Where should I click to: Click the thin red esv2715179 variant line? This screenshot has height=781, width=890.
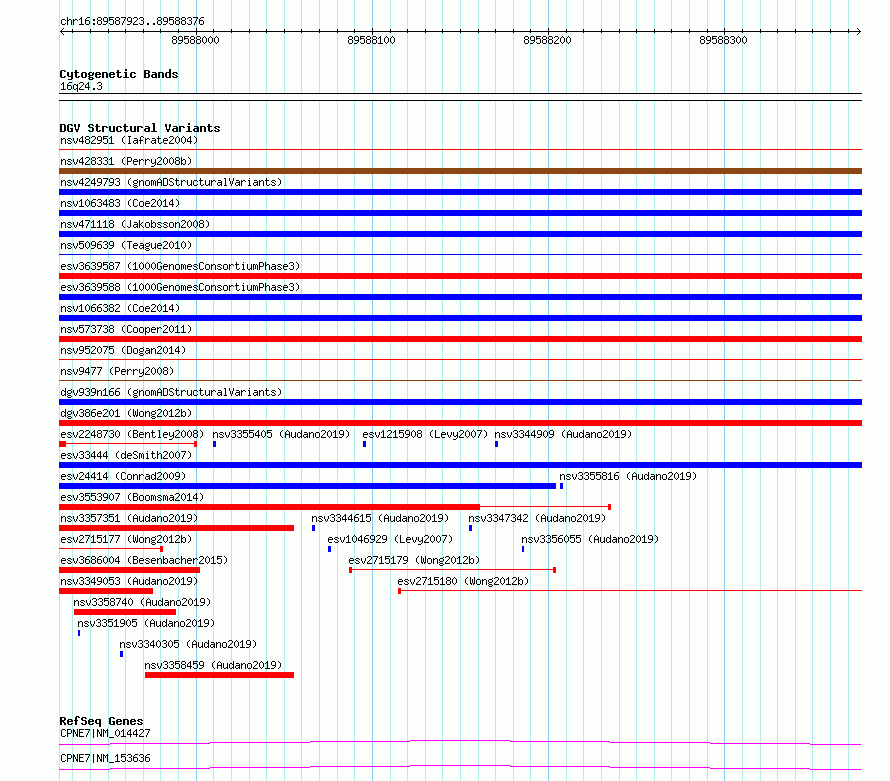[452, 570]
